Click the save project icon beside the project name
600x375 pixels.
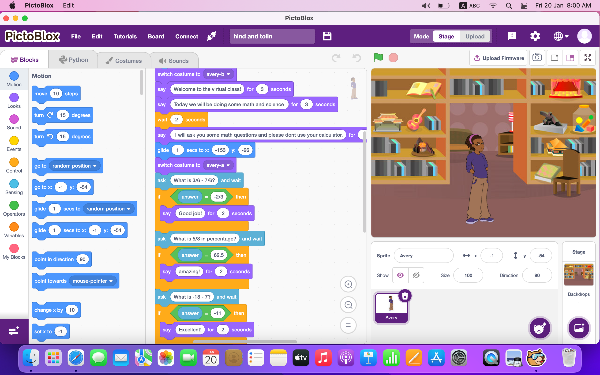tap(327, 36)
